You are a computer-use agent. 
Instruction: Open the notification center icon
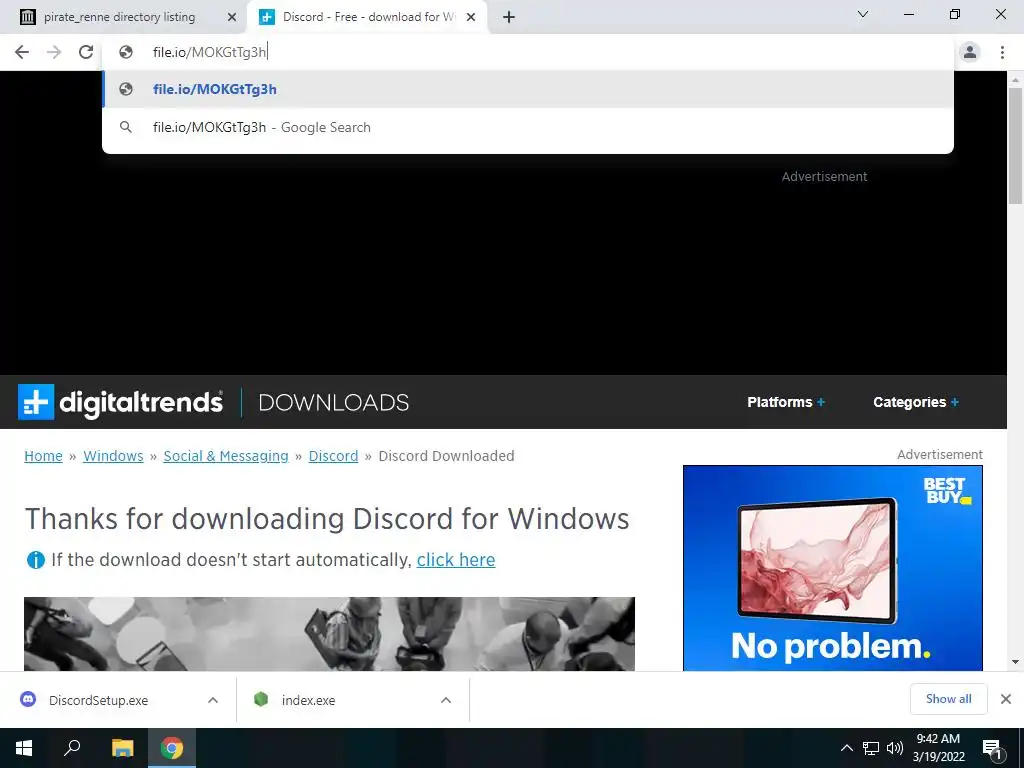point(992,748)
